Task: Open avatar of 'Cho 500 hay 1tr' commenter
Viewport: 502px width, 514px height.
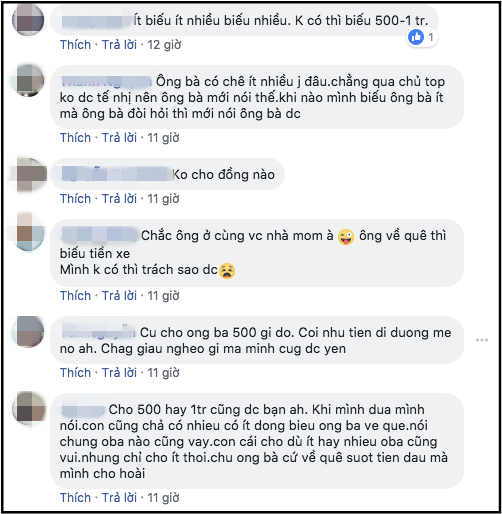Action: (28, 409)
